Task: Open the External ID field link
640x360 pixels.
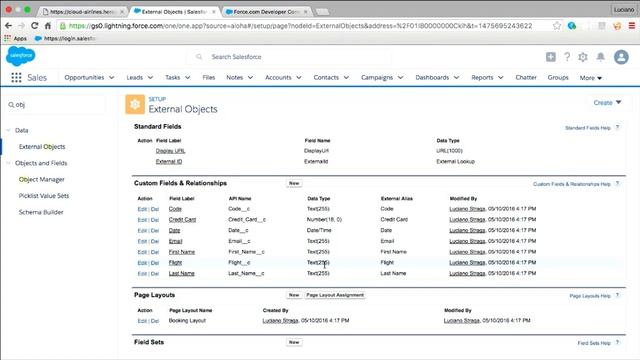Action: pyautogui.click(x=169, y=161)
